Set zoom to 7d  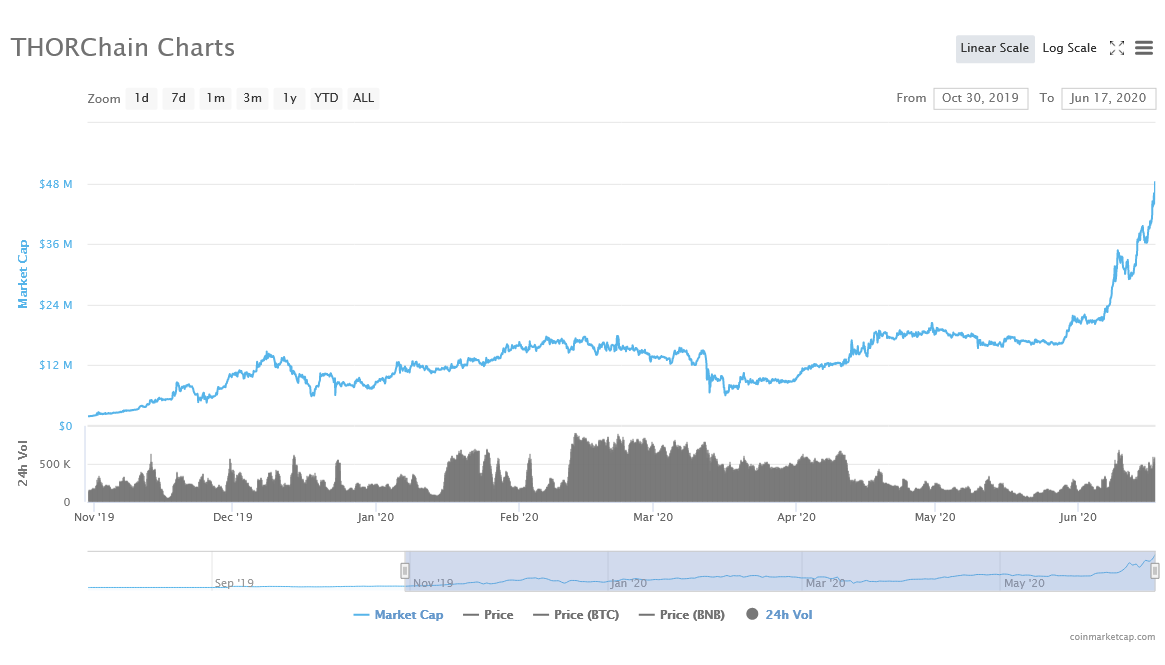178,98
